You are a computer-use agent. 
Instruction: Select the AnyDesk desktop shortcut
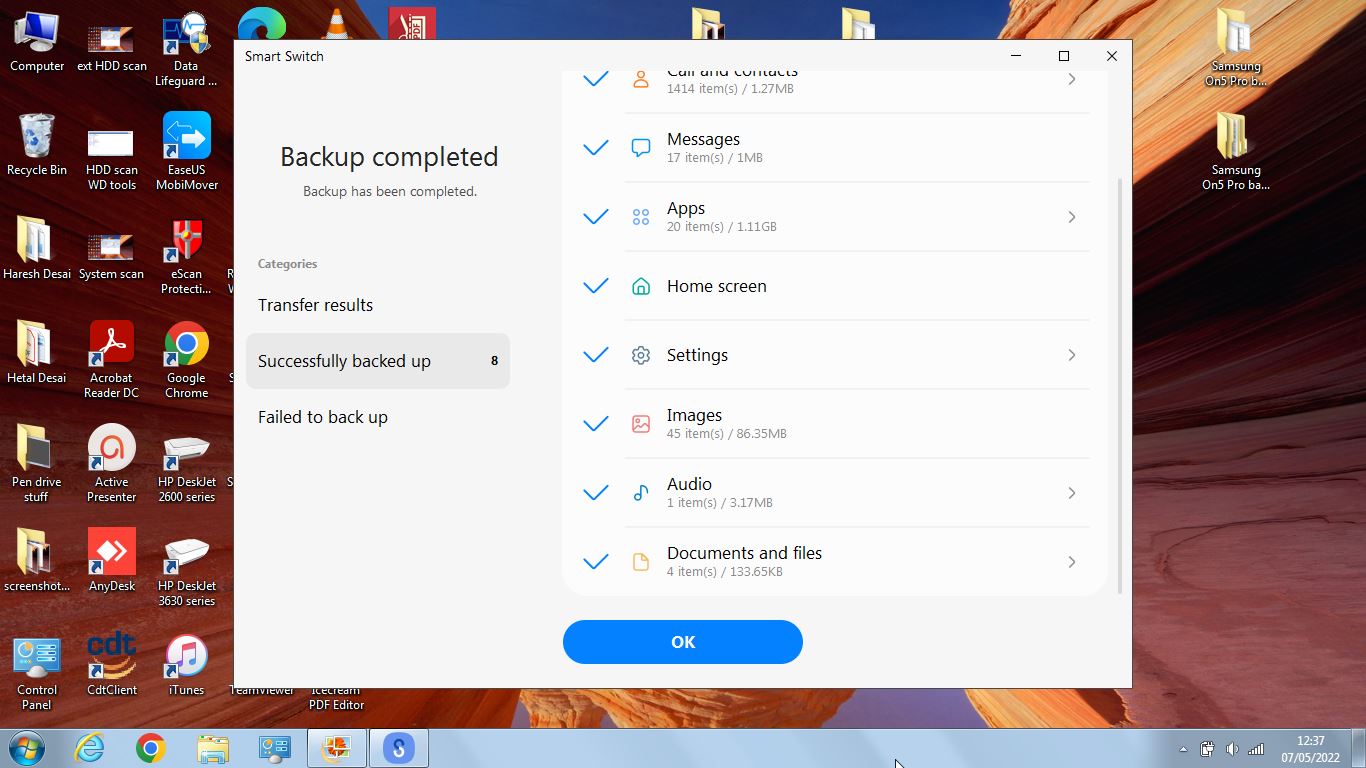pyautogui.click(x=112, y=560)
